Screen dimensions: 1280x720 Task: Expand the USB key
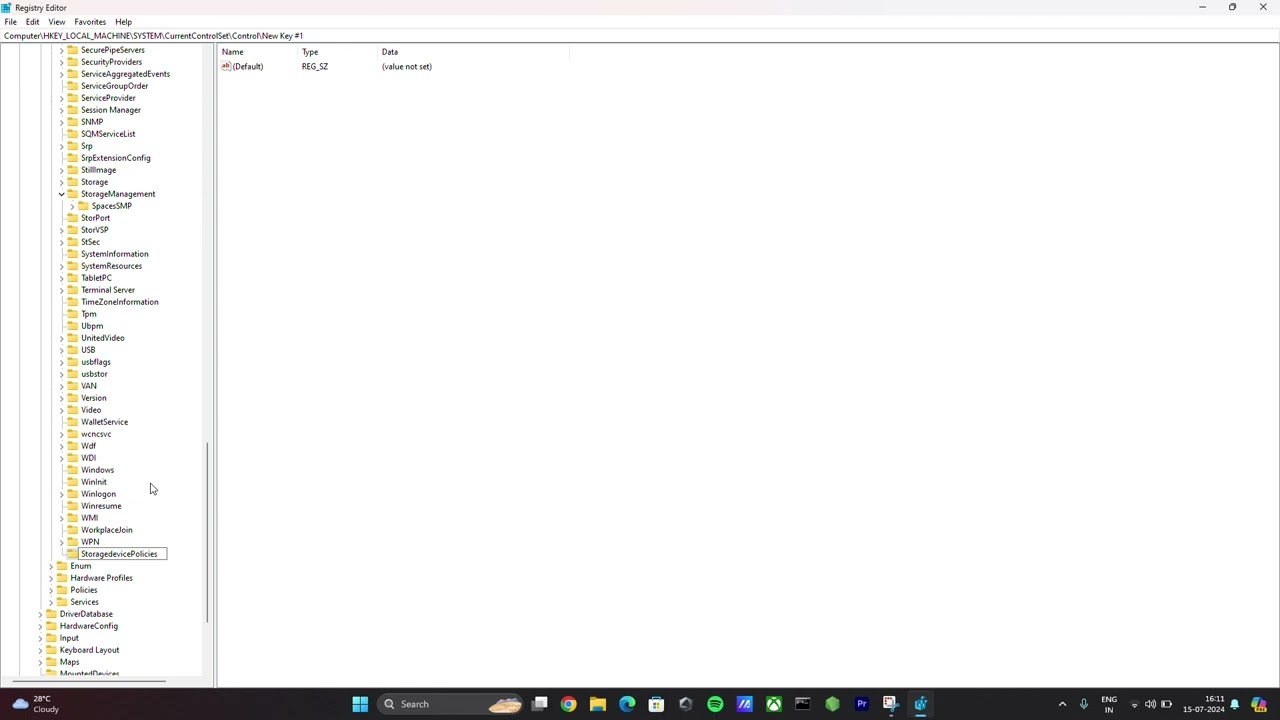[x=62, y=350]
